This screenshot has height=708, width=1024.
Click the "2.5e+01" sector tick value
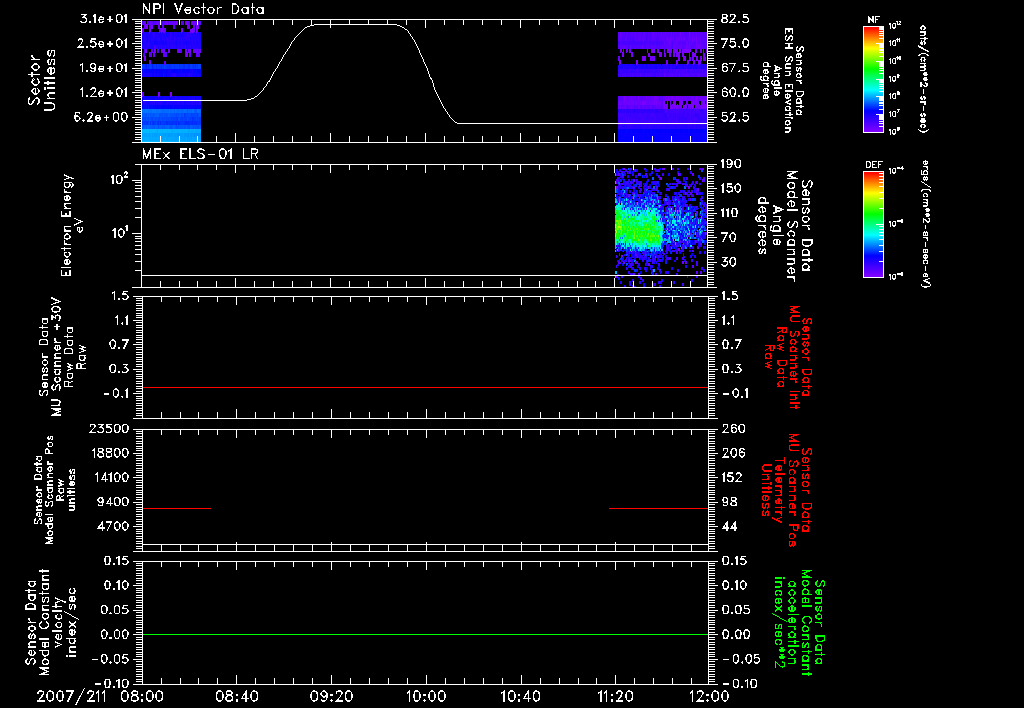[x=104, y=43]
